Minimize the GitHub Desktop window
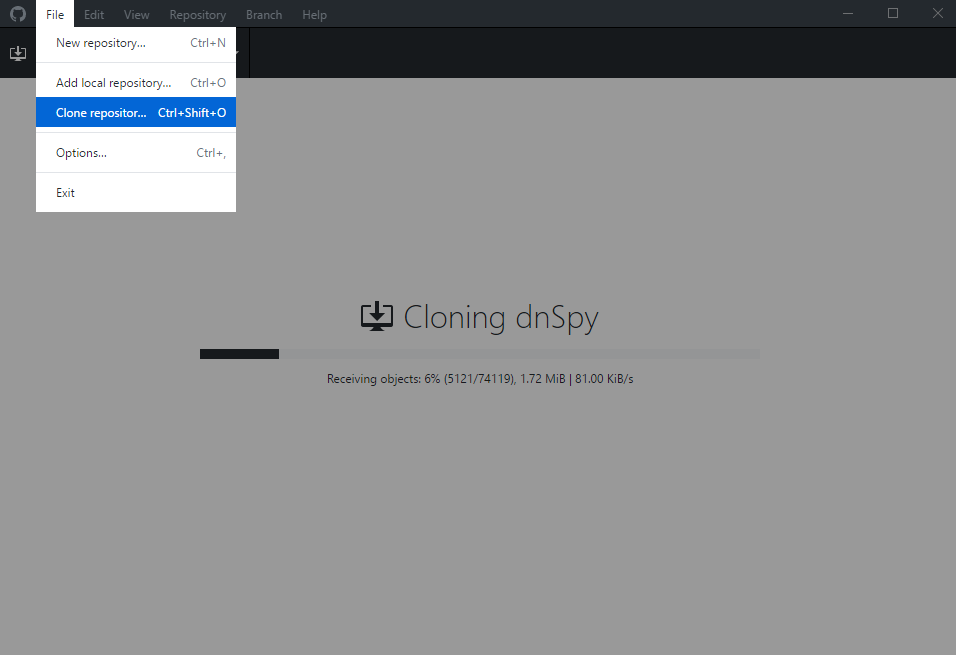This screenshot has width=956, height=655. click(847, 13)
